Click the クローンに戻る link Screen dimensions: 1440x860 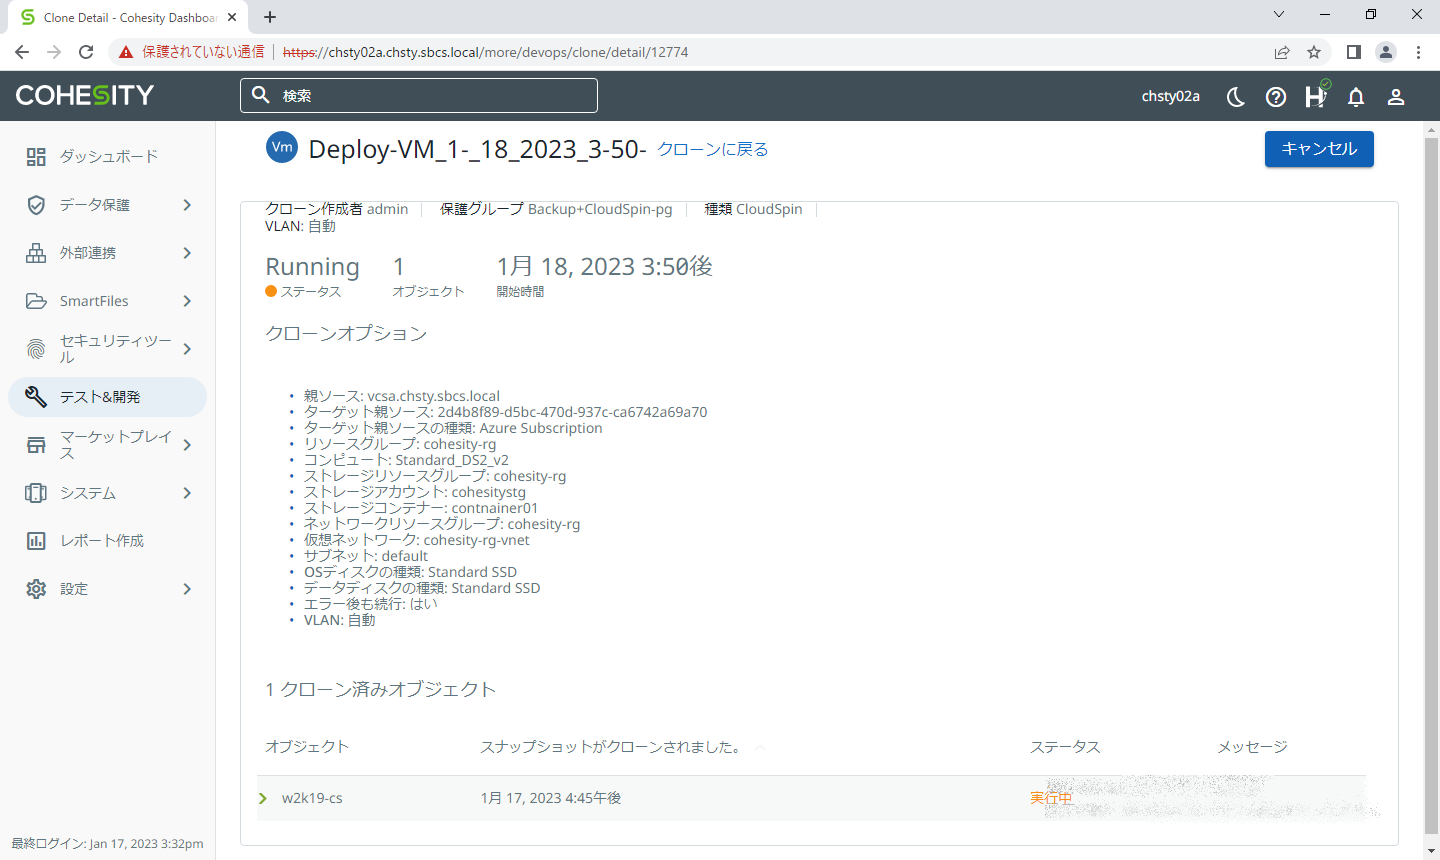click(x=713, y=149)
